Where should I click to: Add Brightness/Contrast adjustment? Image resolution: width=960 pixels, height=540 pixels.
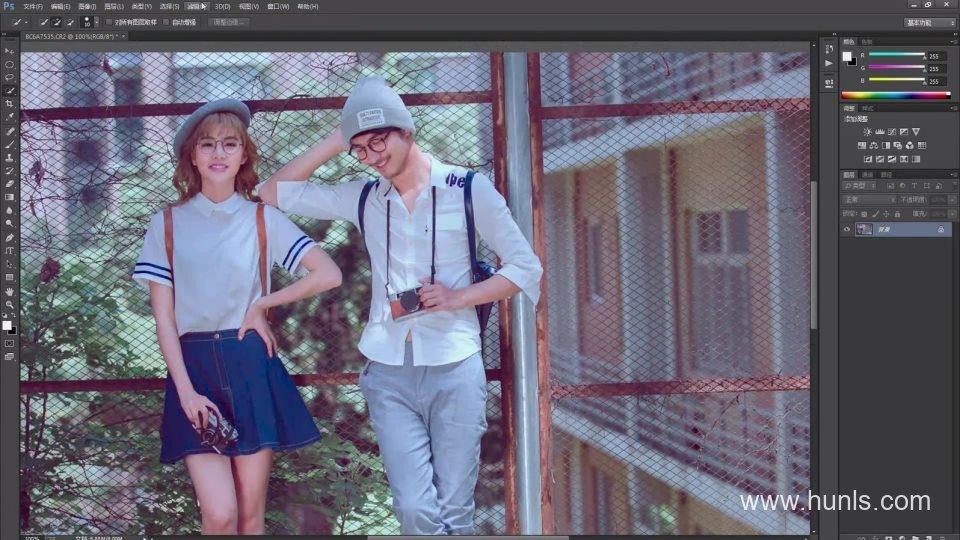tap(867, 132)
